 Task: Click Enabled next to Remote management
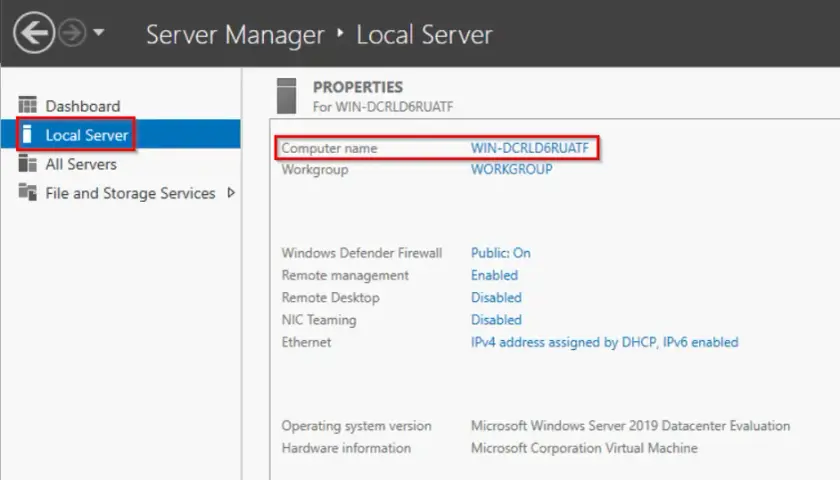(x=494, y=275)
